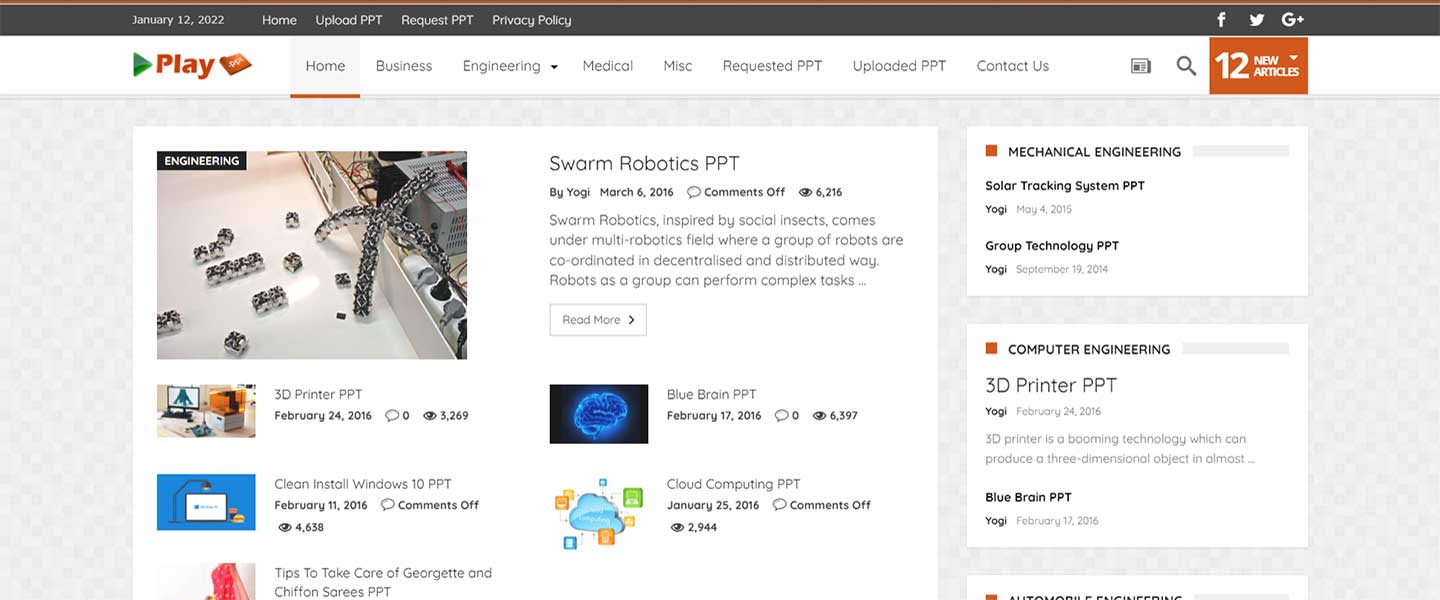Screen dimensions: 1440x600
Task: Click comment icon for Clean Install Windows 10
Action: point(388,505)
